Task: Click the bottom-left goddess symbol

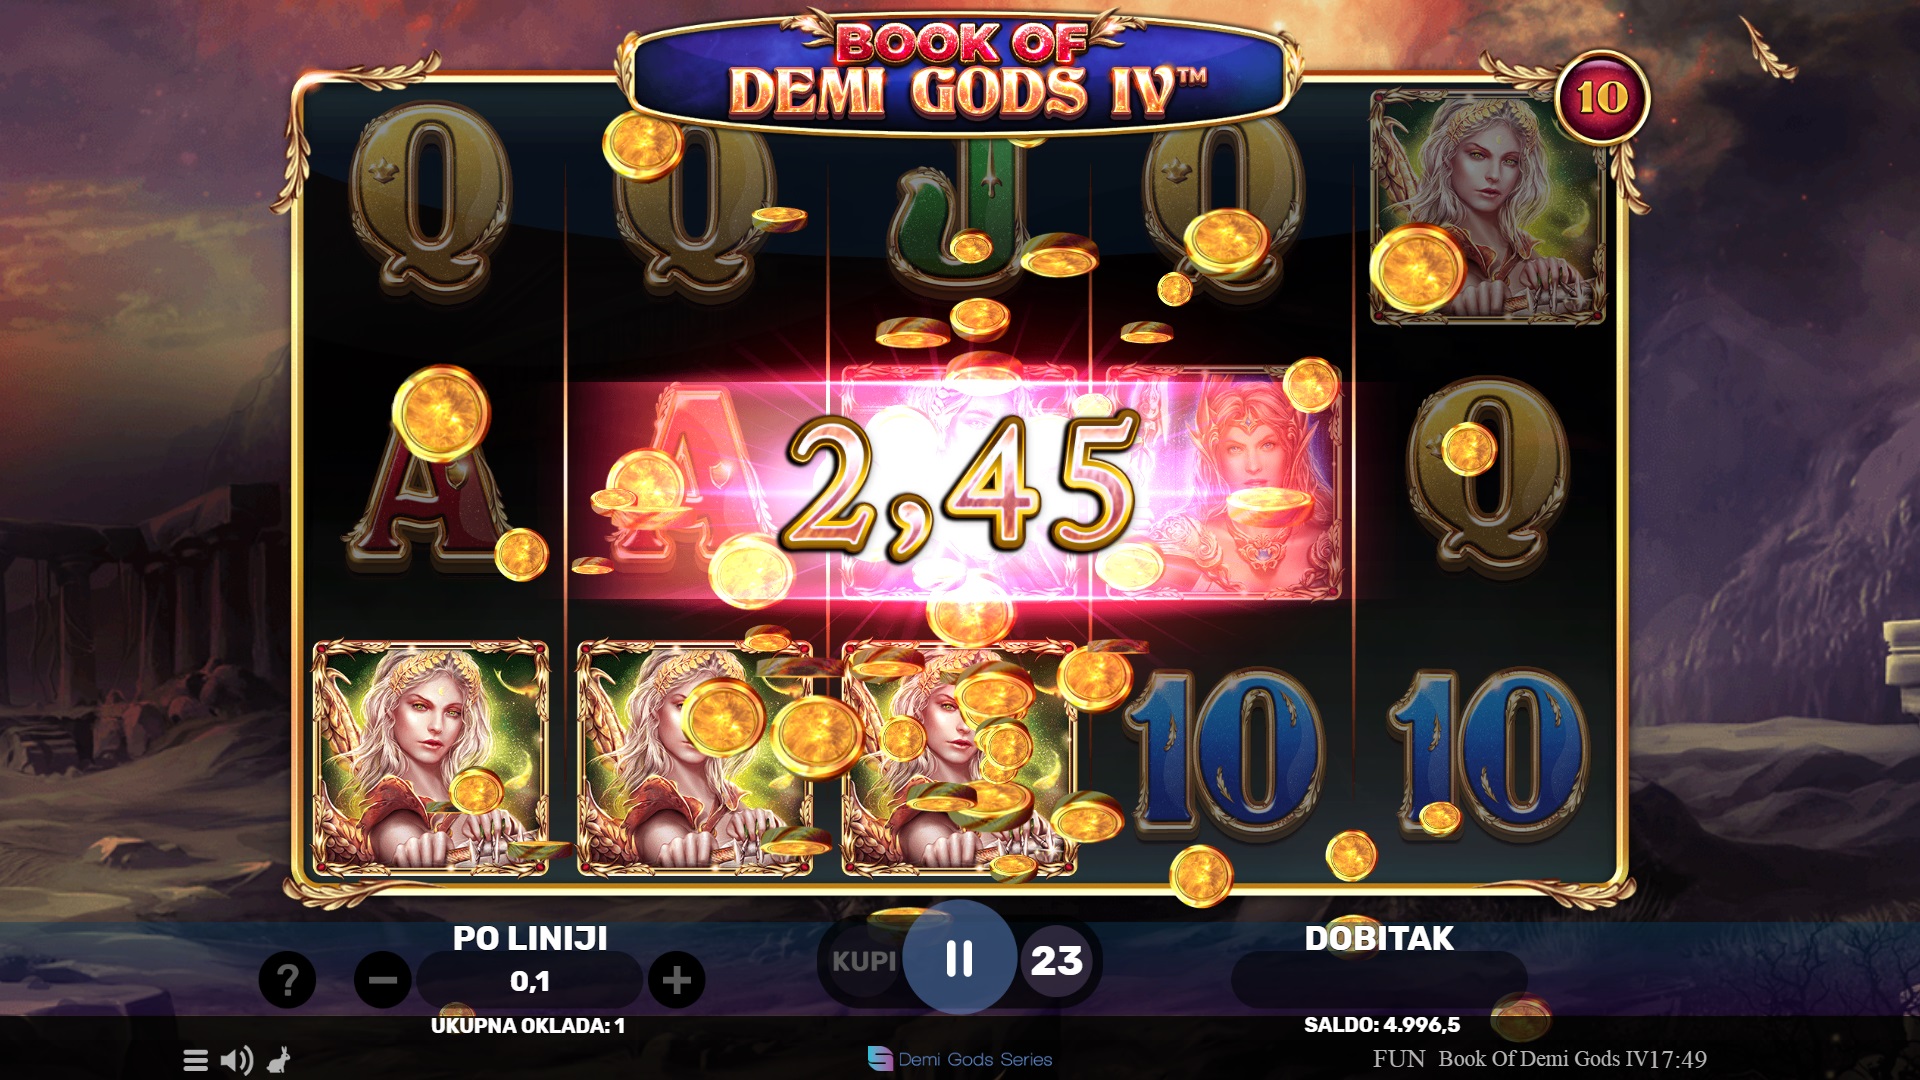Action: click(431, 758)
